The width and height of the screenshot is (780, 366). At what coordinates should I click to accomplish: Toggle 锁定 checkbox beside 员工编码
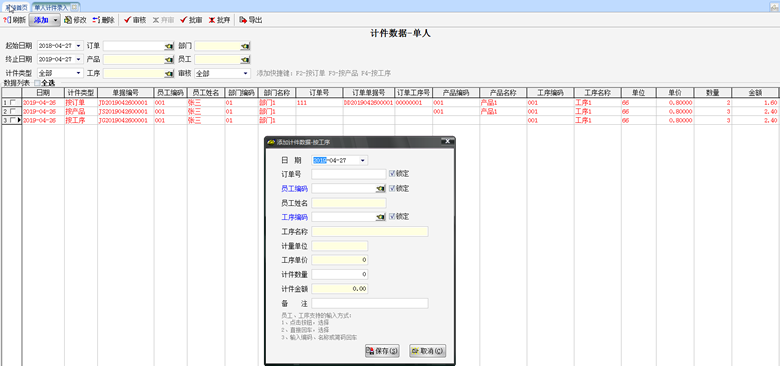[x=392, y=188]
